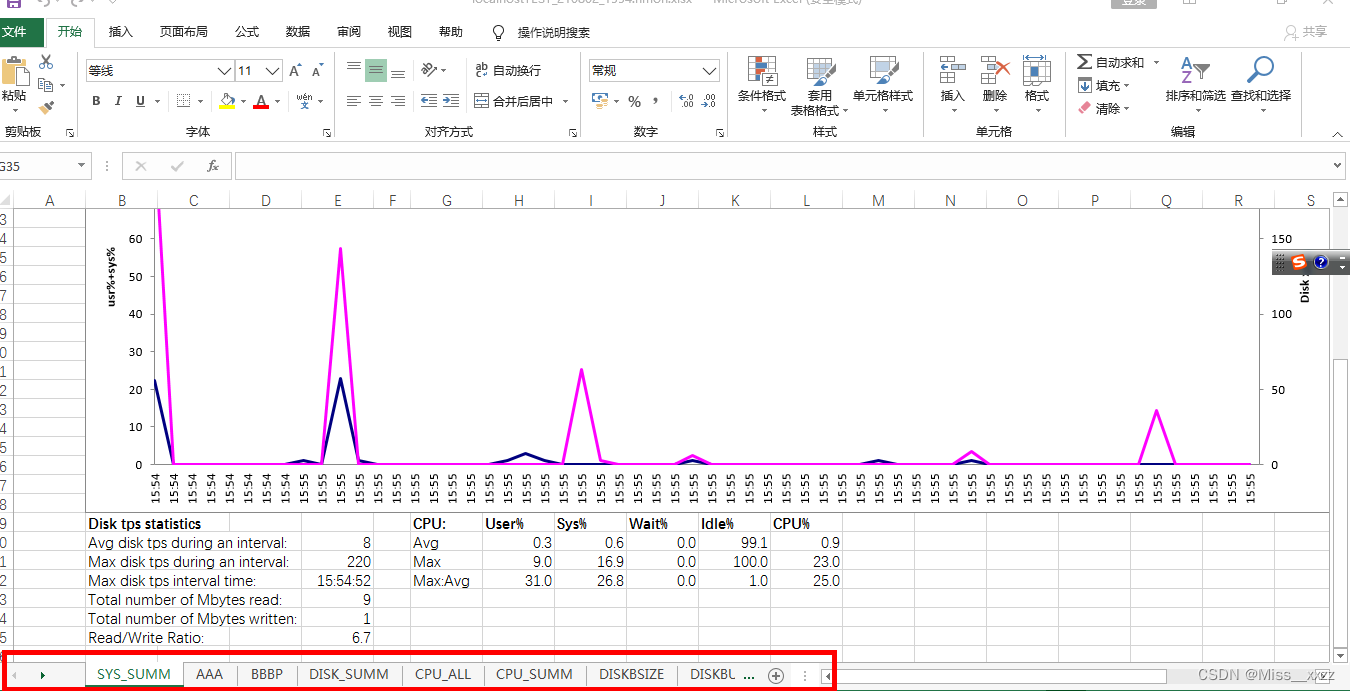Image resolution: width=1350 pixels, height=691 pixels.
Task: Open the CPU_ALL sheet tab
Action: coord(443,675)
